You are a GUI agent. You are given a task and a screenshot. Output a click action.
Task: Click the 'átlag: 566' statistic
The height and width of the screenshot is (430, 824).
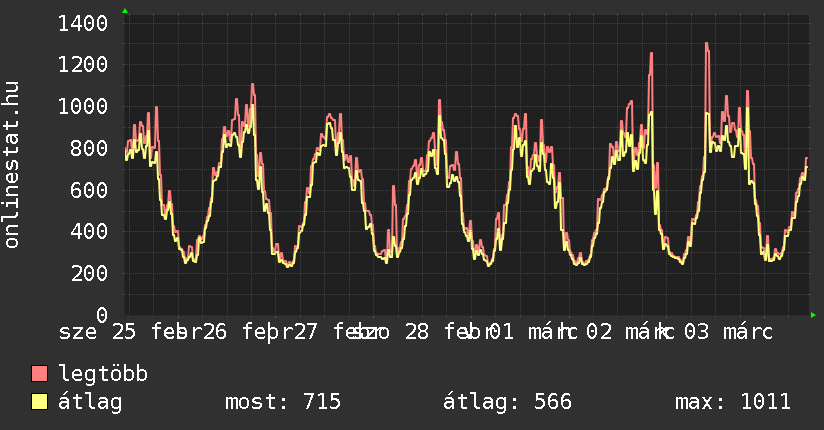click(507, 402)
